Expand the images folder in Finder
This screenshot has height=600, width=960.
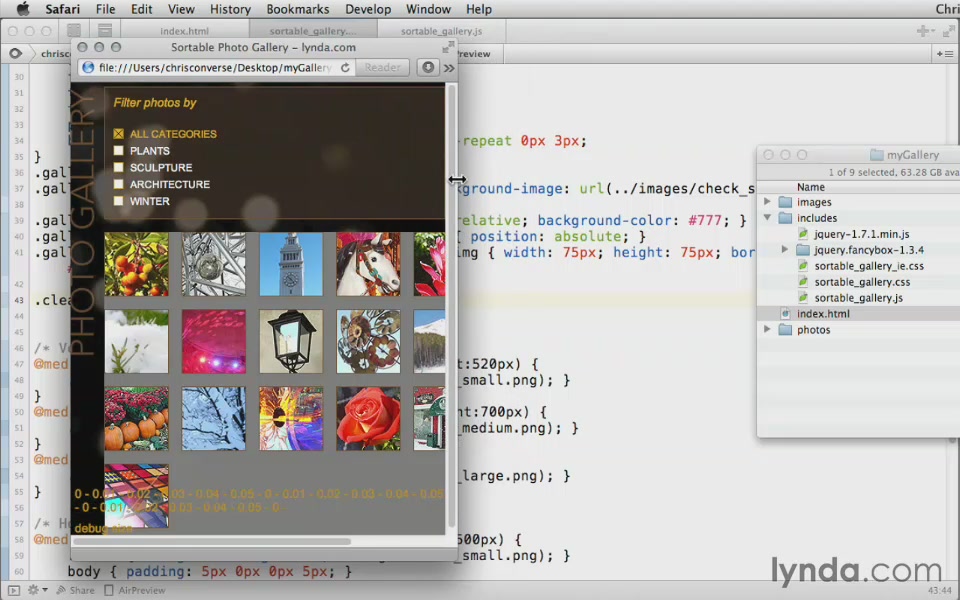(768, 202)
